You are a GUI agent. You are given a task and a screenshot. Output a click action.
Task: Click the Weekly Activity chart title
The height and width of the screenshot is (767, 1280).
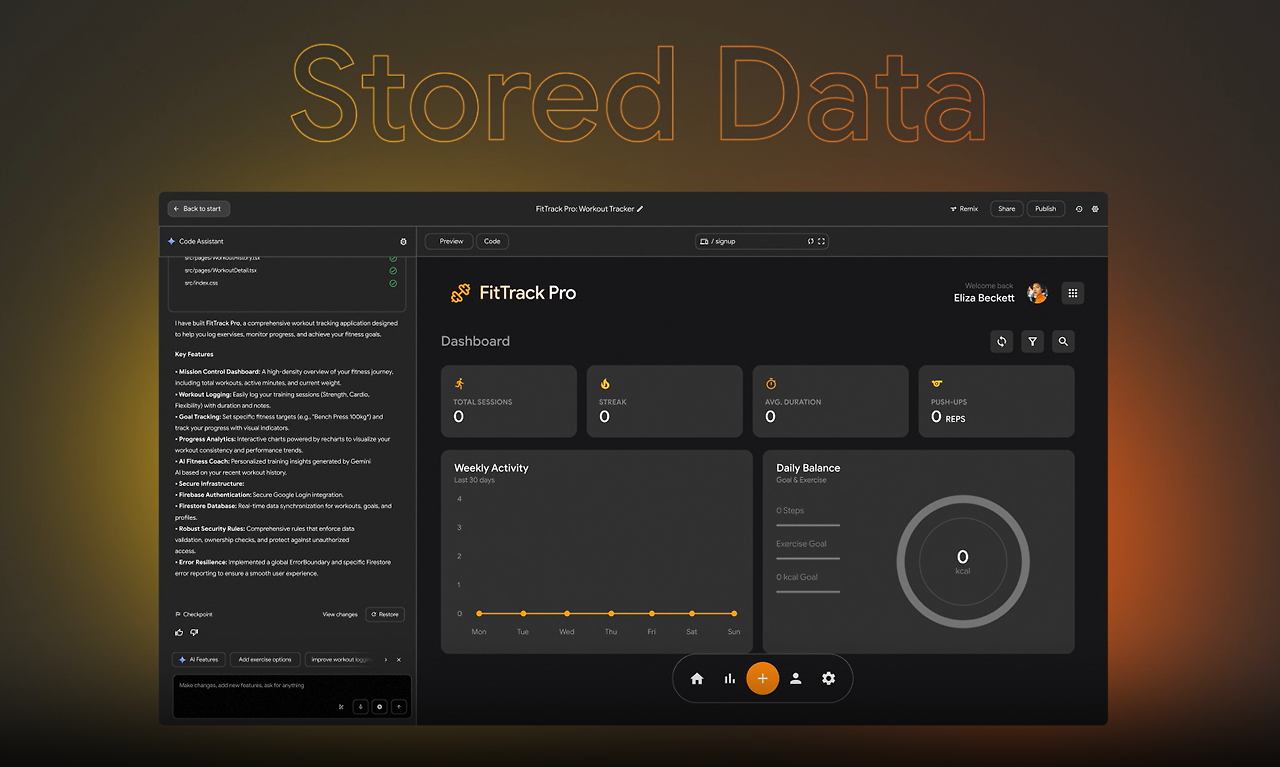tap(491, 468)
